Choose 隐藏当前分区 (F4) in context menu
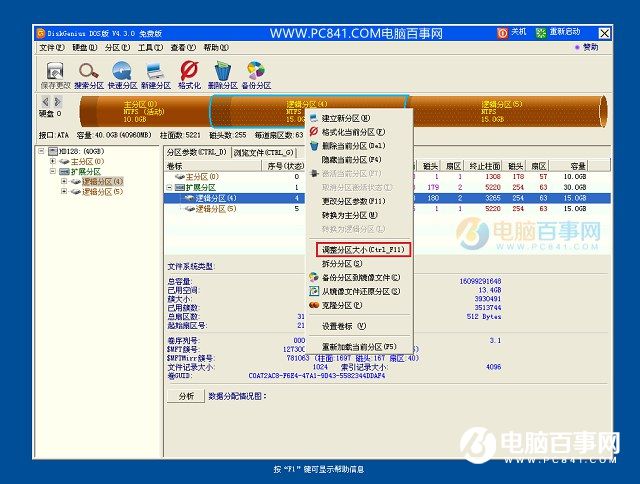The image size is (640, 484). 360,160
